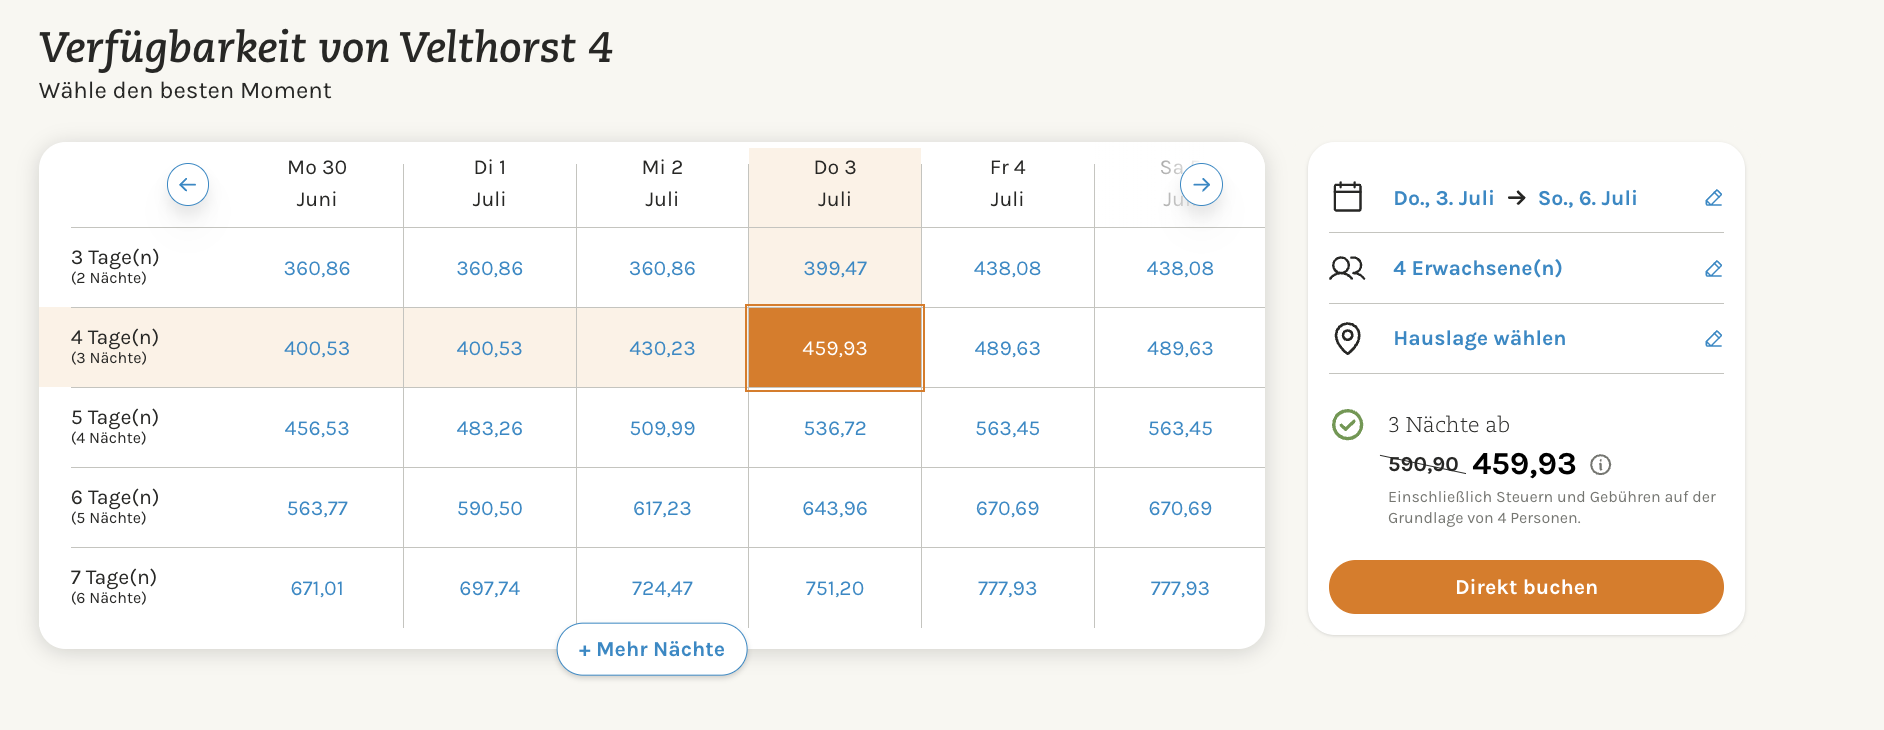
Task: Expand table with Mehr Nächte button
Action: [652, 649]
